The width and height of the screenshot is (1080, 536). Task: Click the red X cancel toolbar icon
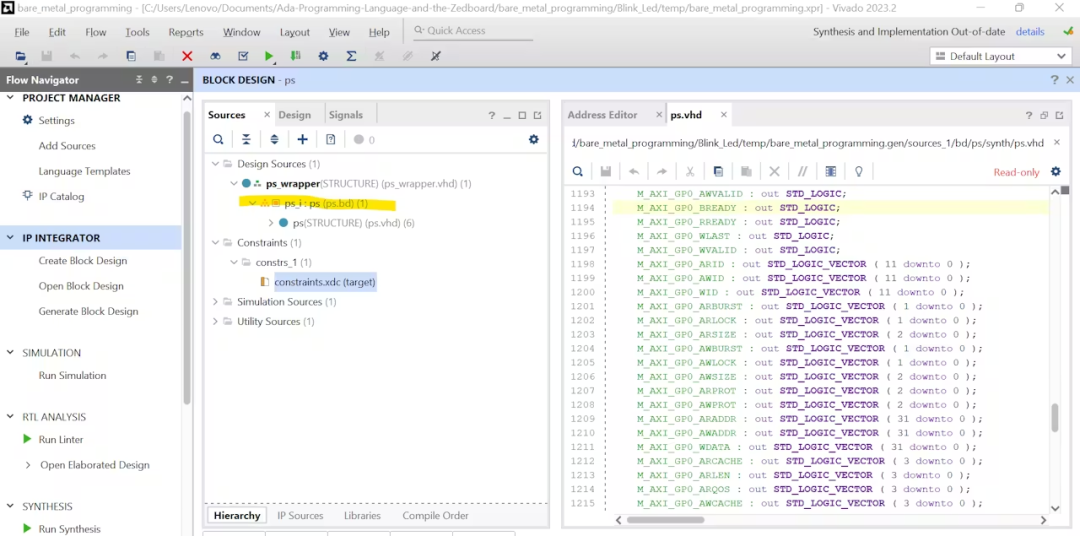coord(187,56)
